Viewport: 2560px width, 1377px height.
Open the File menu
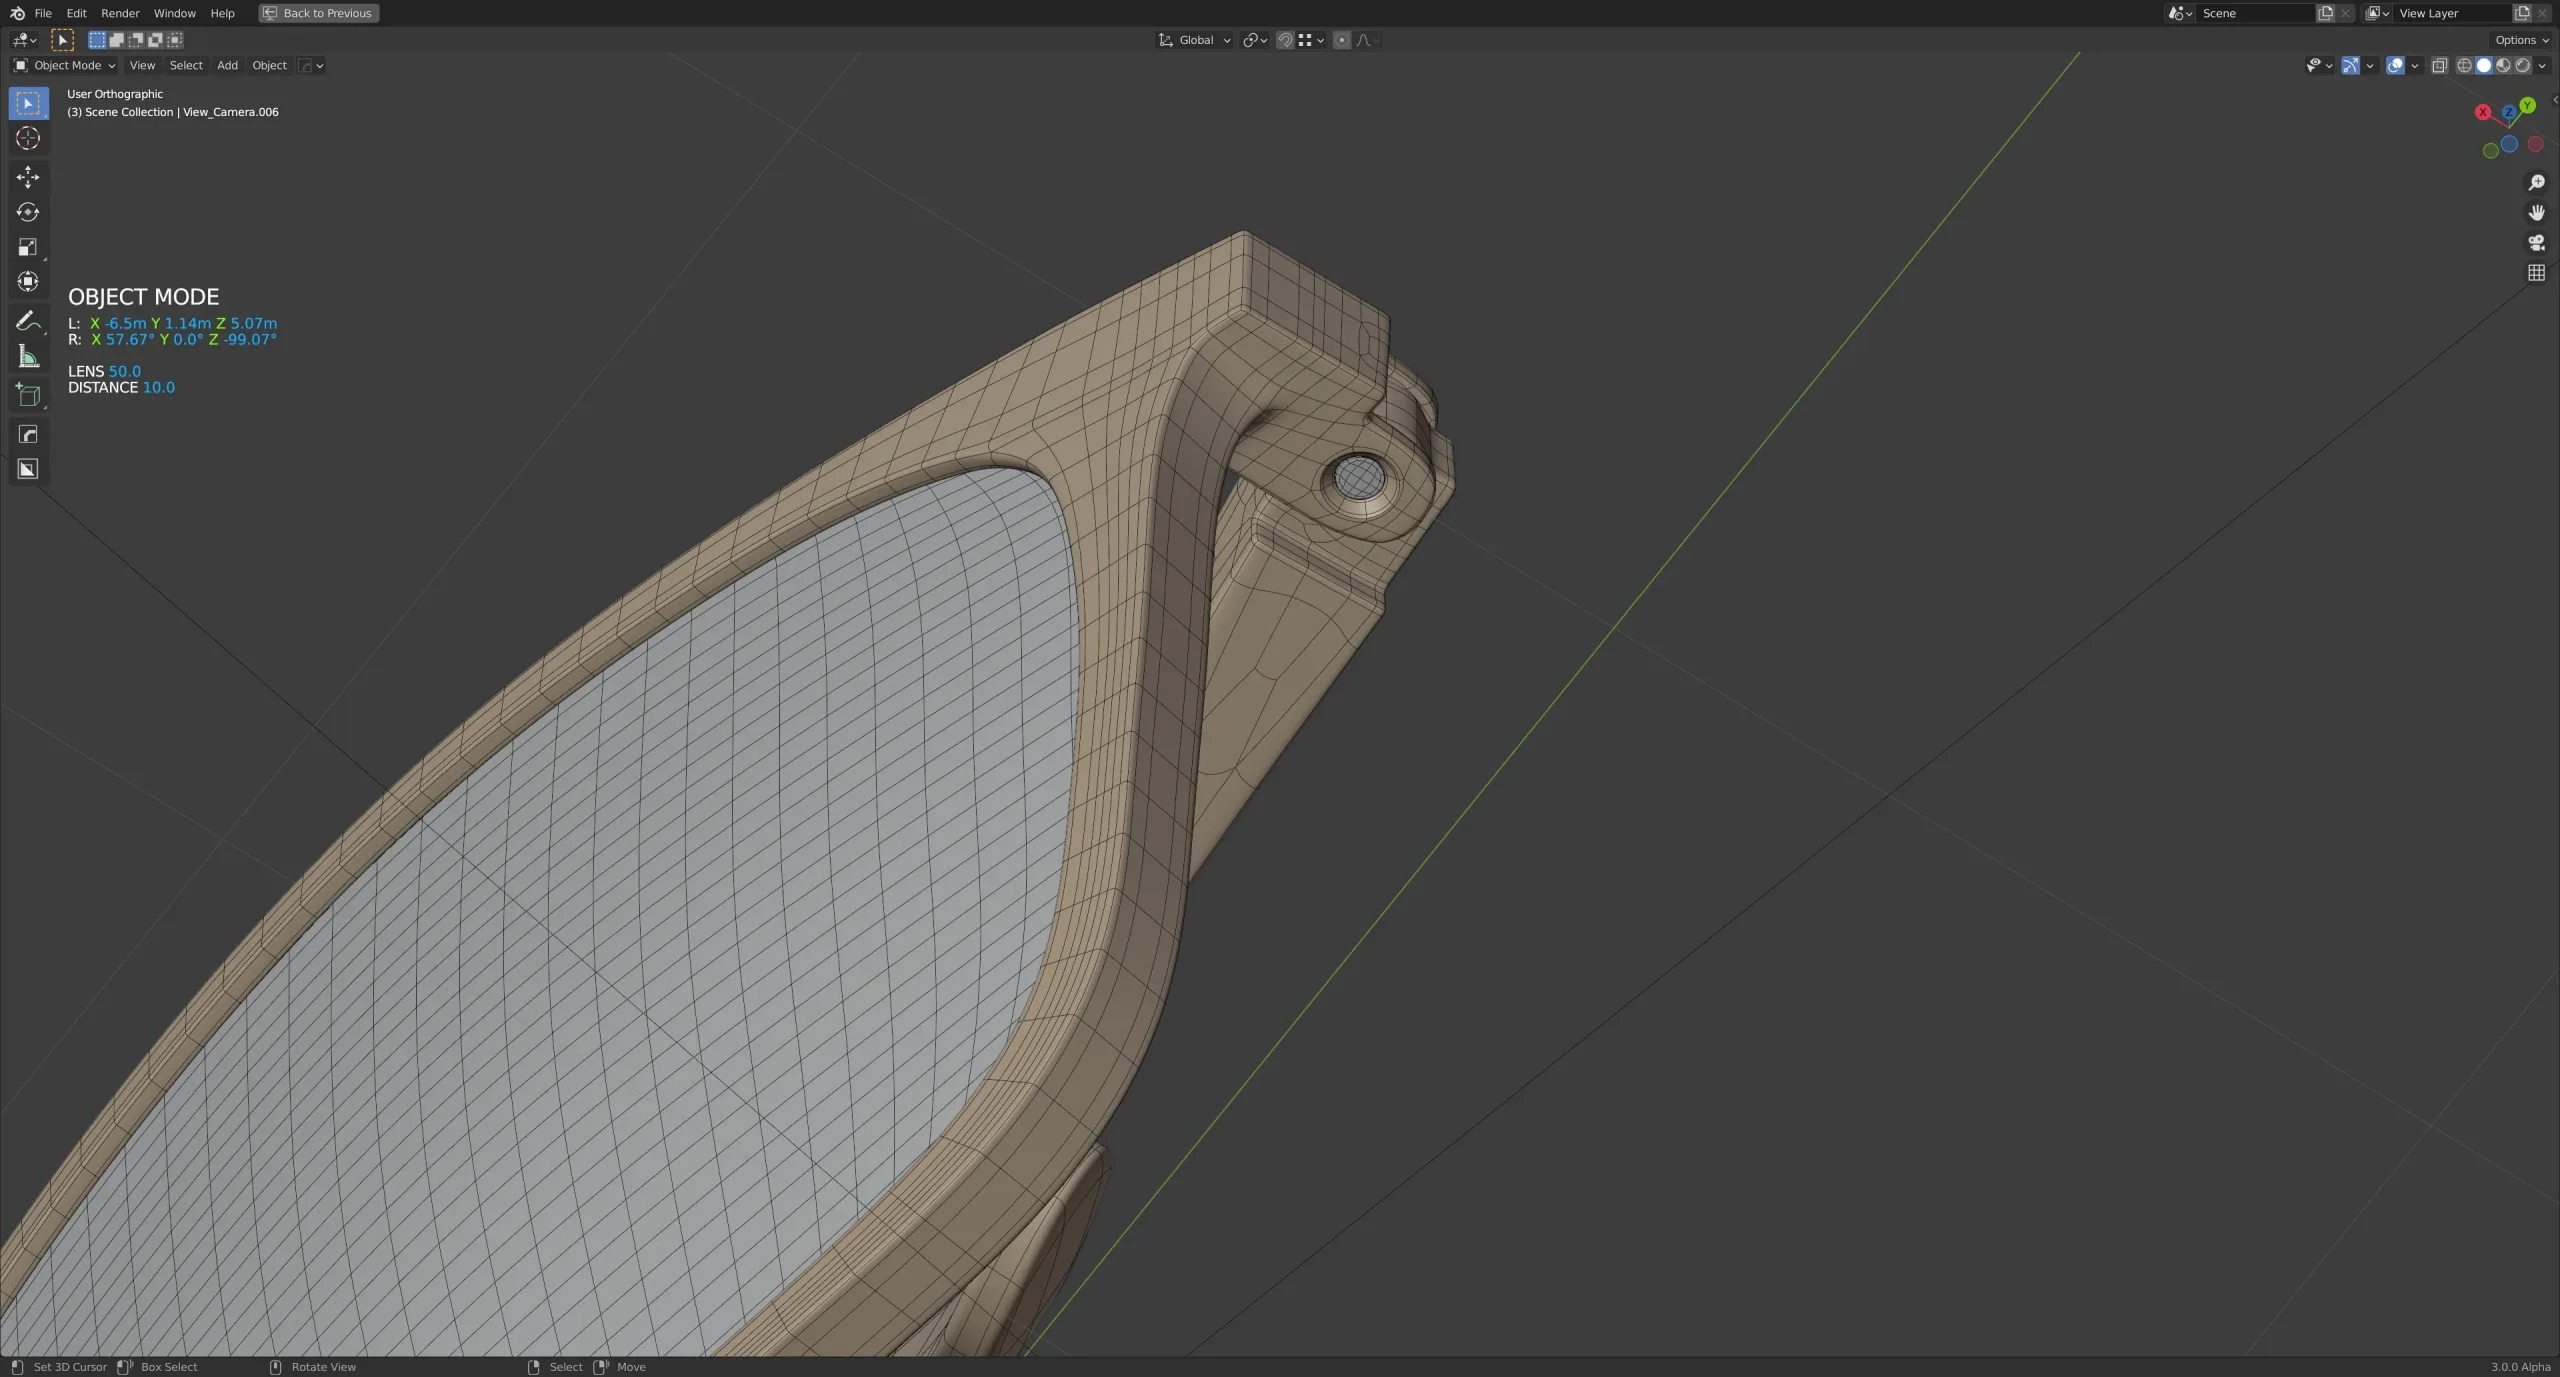(x=43, y=13)
